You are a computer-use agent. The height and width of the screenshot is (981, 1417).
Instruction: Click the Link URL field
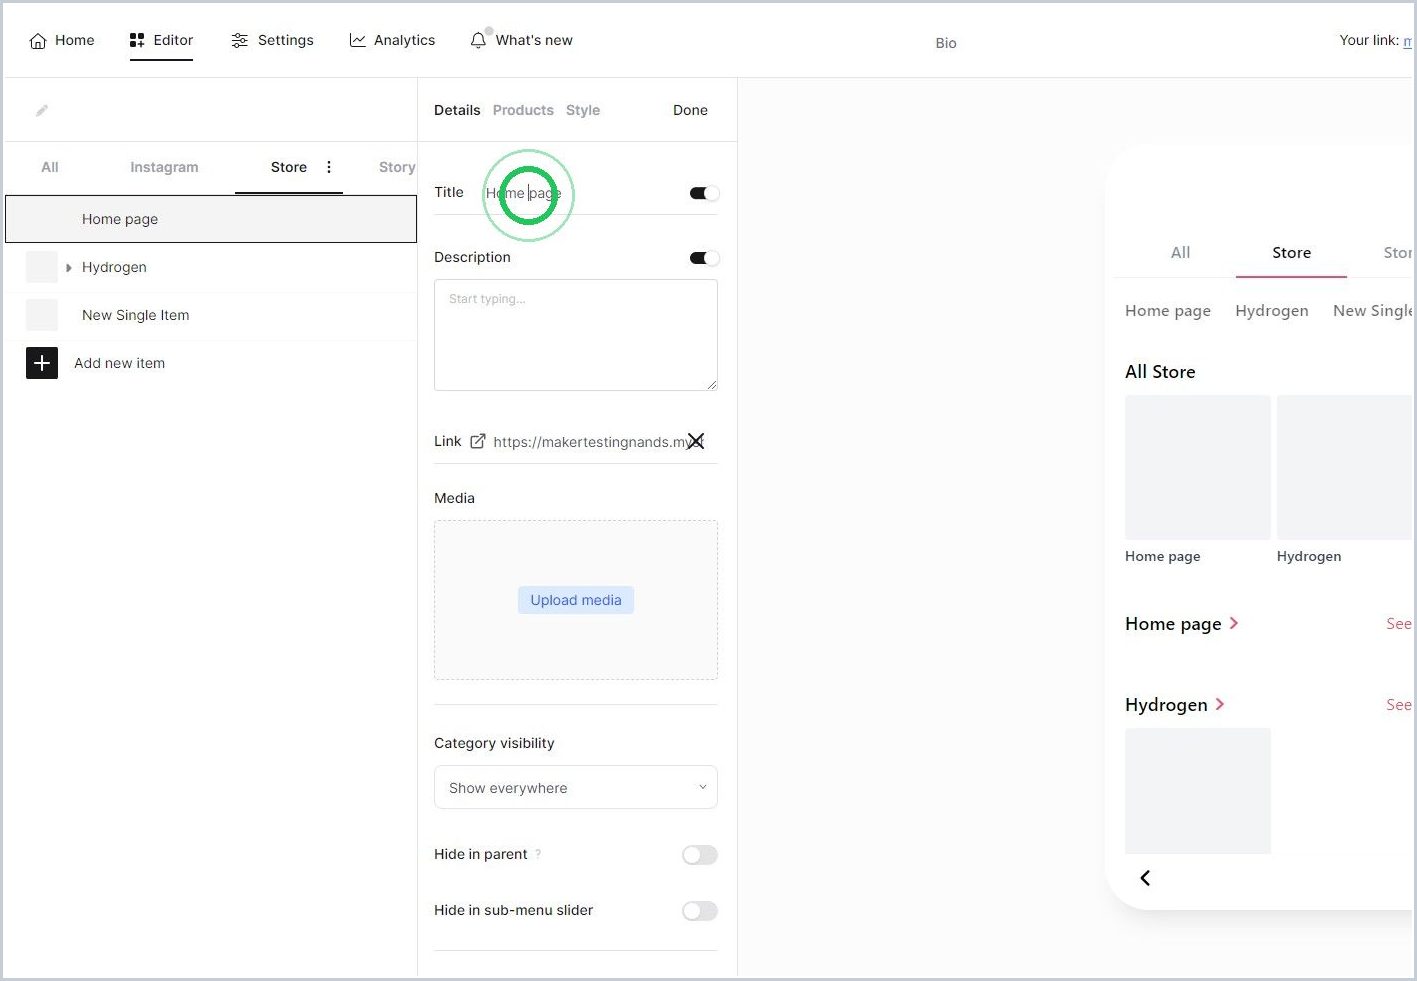pyautogui.click(x=589, y=442)
